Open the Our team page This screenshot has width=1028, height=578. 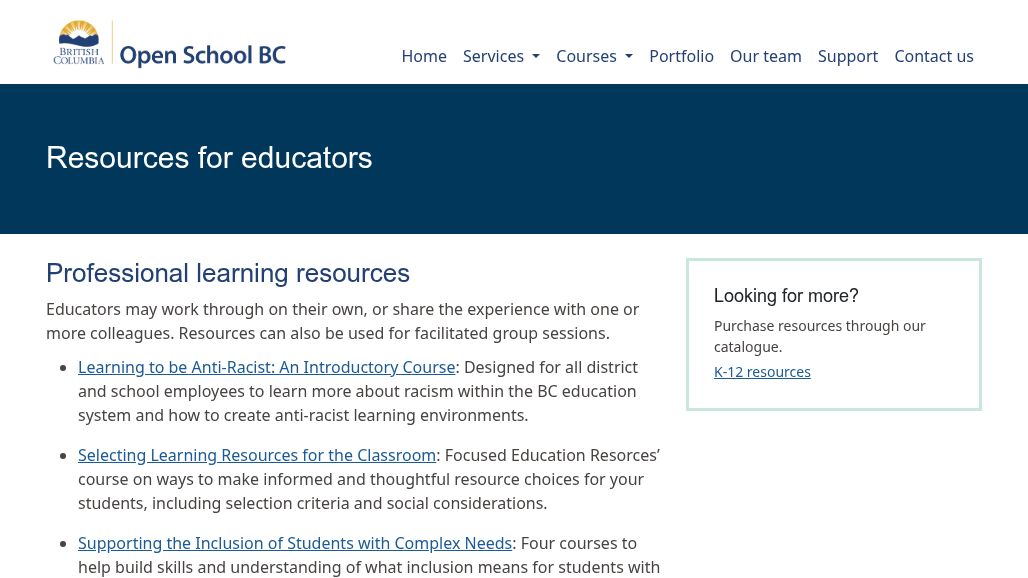pos(765,56)
